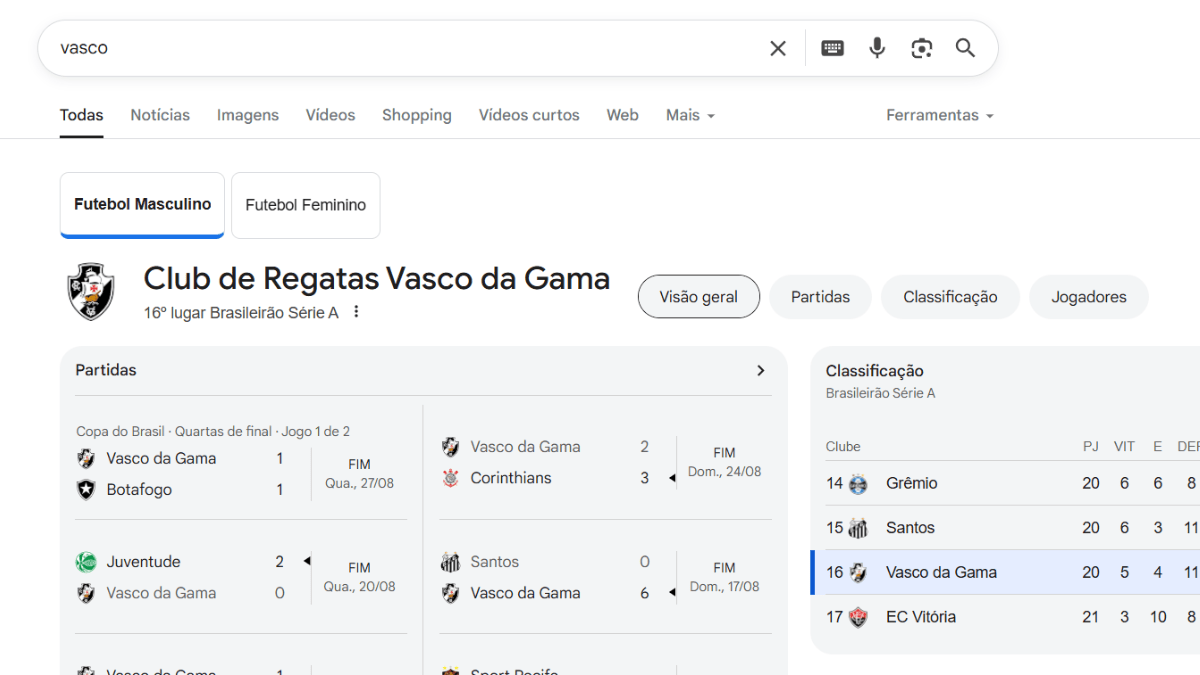Screen dimensions: 1200x675
Task: Click the Partidas pill button
Action: 820,297
